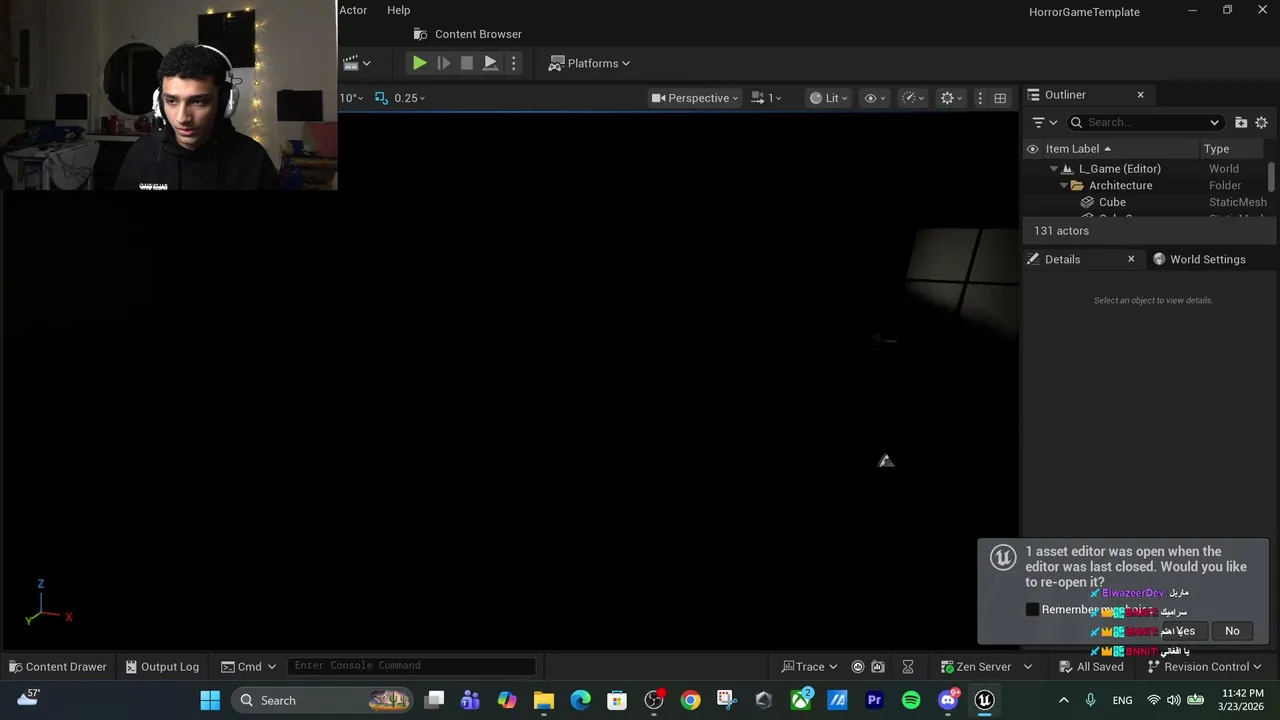Open the Output Log
Viewport: 1280px width, 720px height.
coord(161,667)
